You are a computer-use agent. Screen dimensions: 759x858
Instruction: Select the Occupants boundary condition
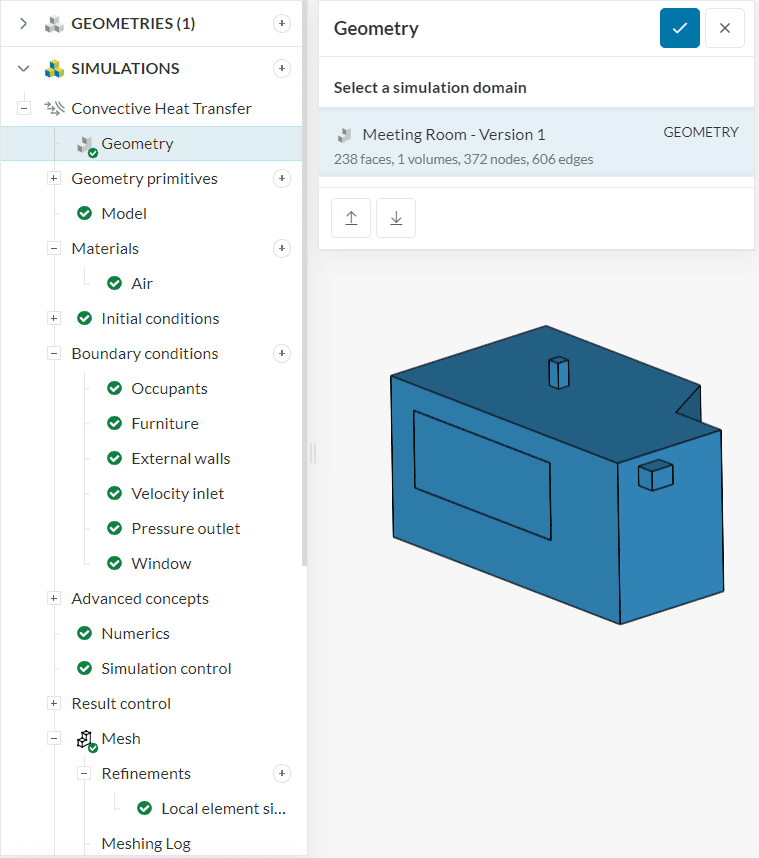[169, 388]
